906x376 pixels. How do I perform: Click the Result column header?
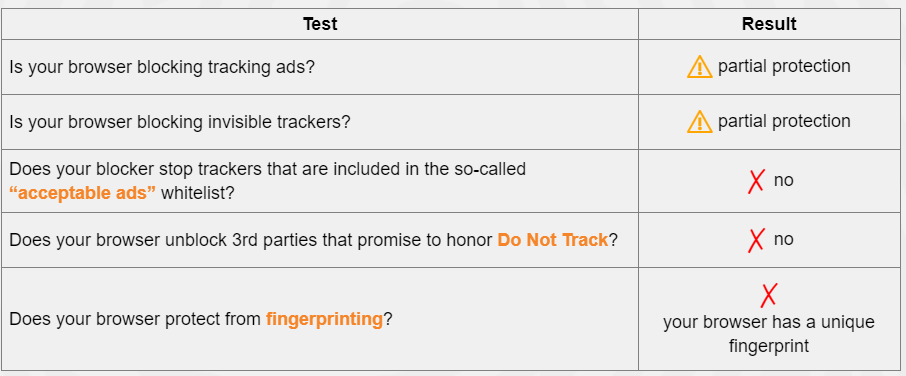coord(769,24)
